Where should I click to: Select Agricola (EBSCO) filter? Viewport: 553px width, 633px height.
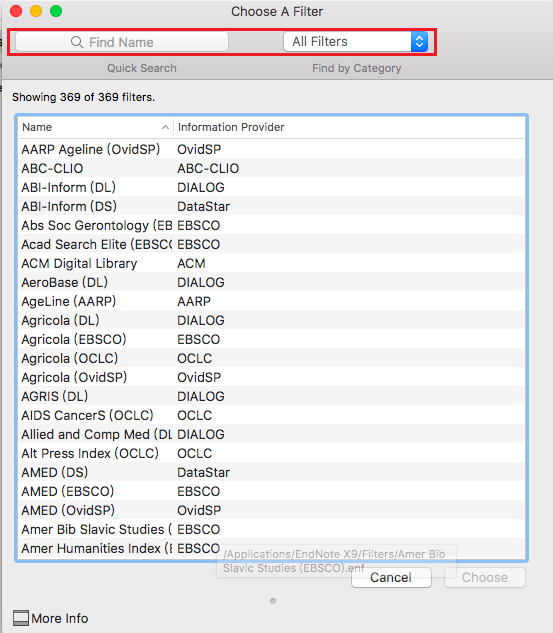(x=271, y=339)
